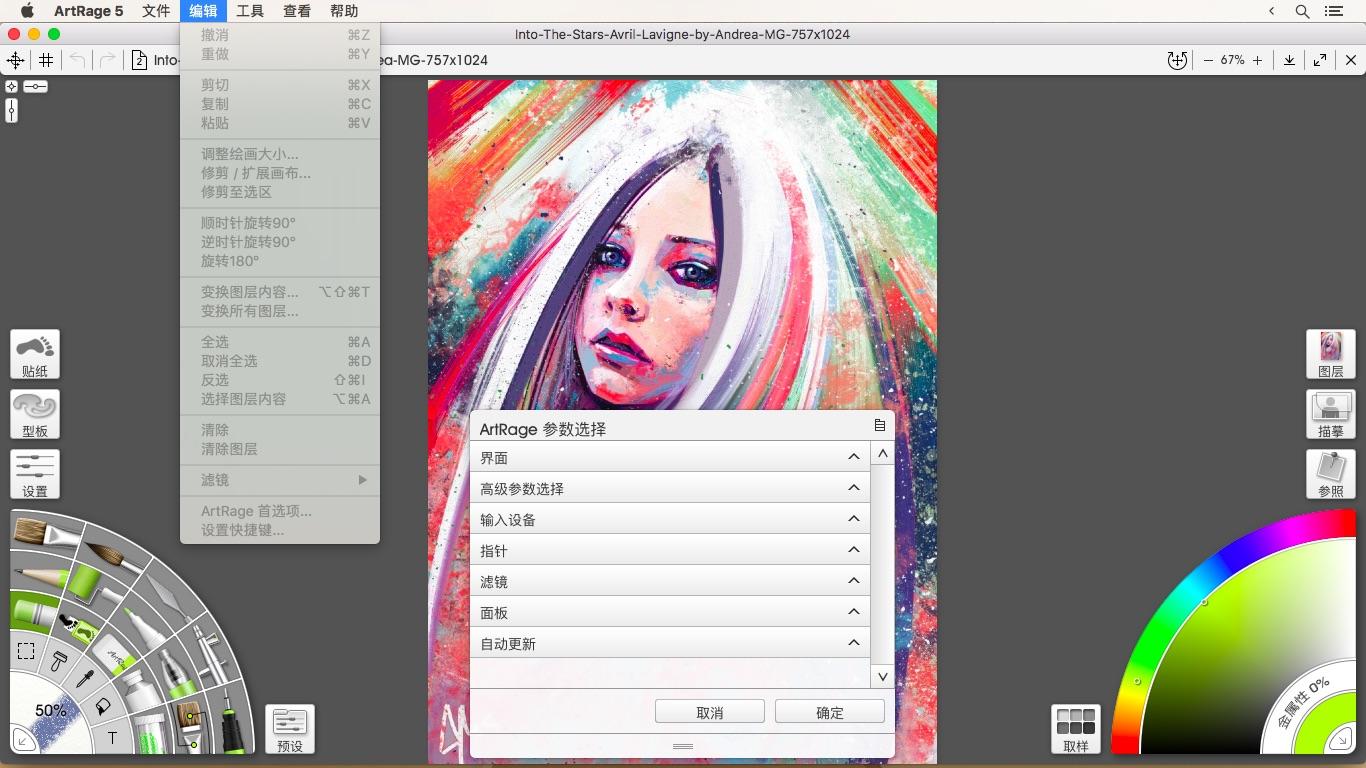Open the 设置 settings panel

35,474
